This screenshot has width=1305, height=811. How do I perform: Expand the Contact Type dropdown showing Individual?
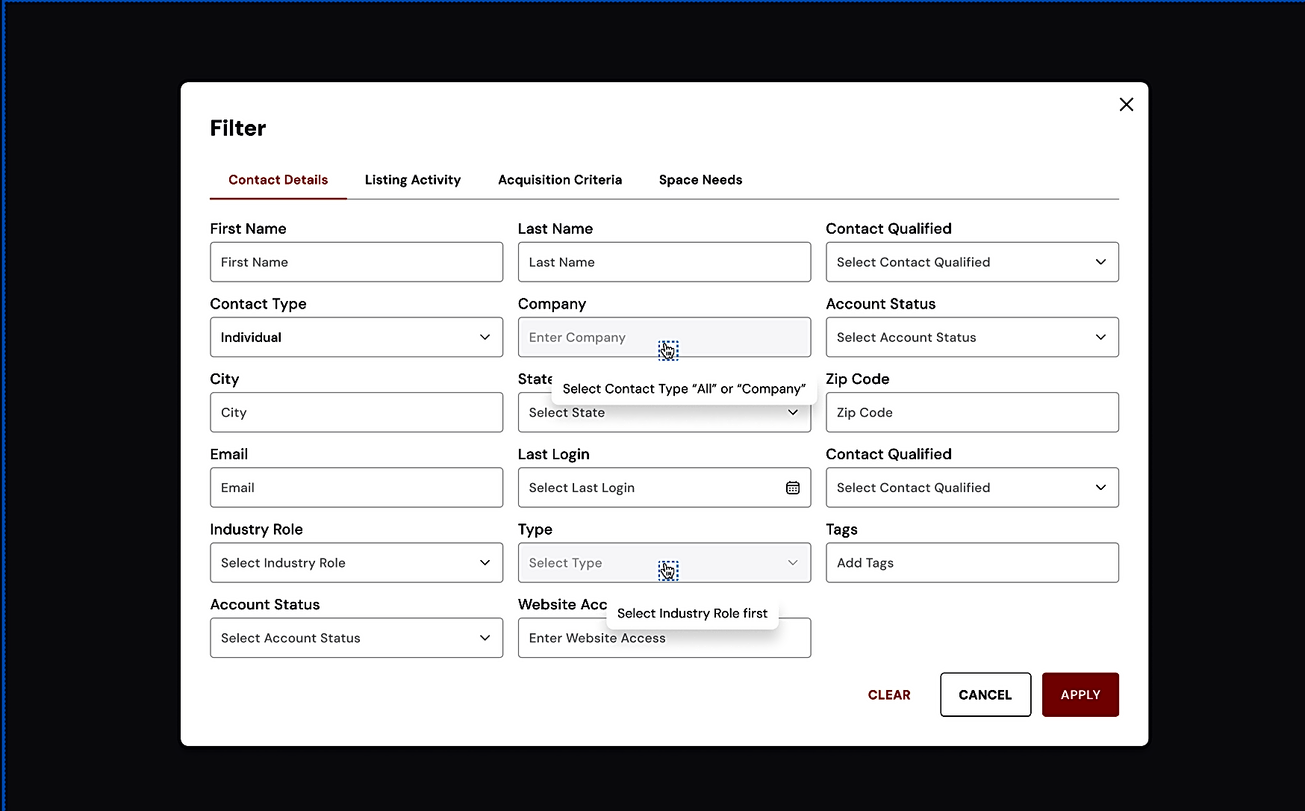click(356, 337)
